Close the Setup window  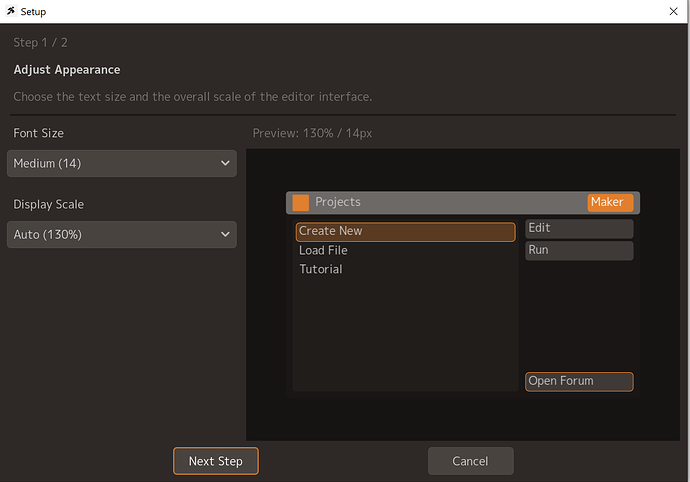[673, 11]
